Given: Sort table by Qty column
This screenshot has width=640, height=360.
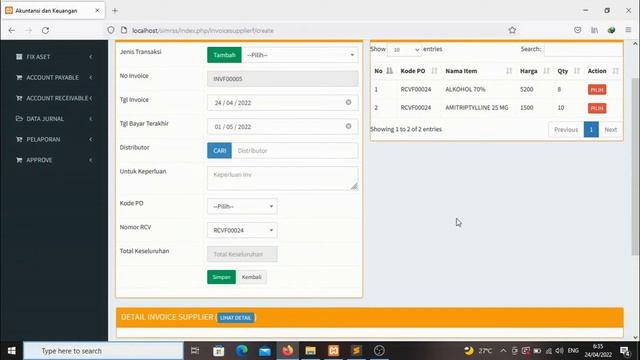Looking at the screenshot, I should point(569,71).
